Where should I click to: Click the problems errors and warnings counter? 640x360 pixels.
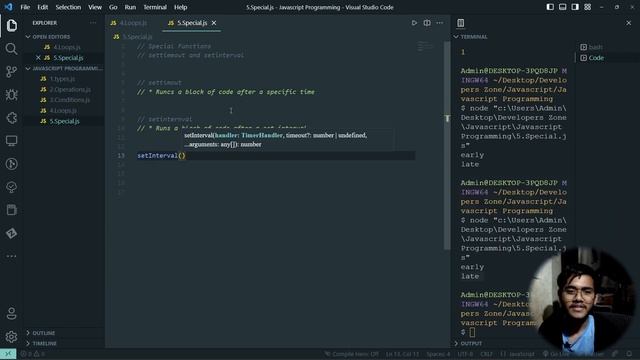pos(32,354)
